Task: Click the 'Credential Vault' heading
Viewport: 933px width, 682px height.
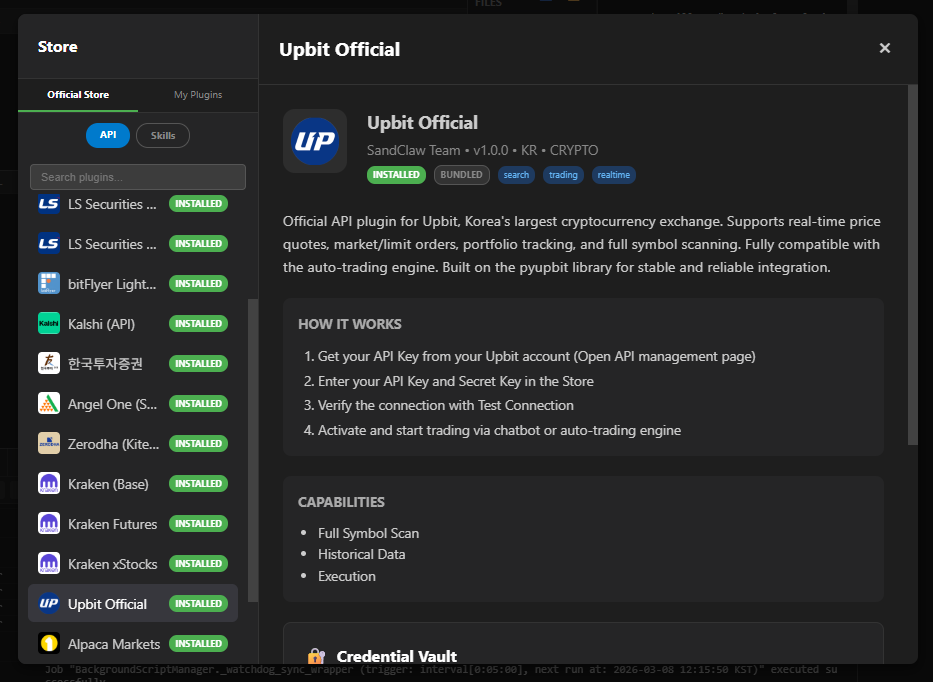Action: pyautogui.click(x=396, y=656)
